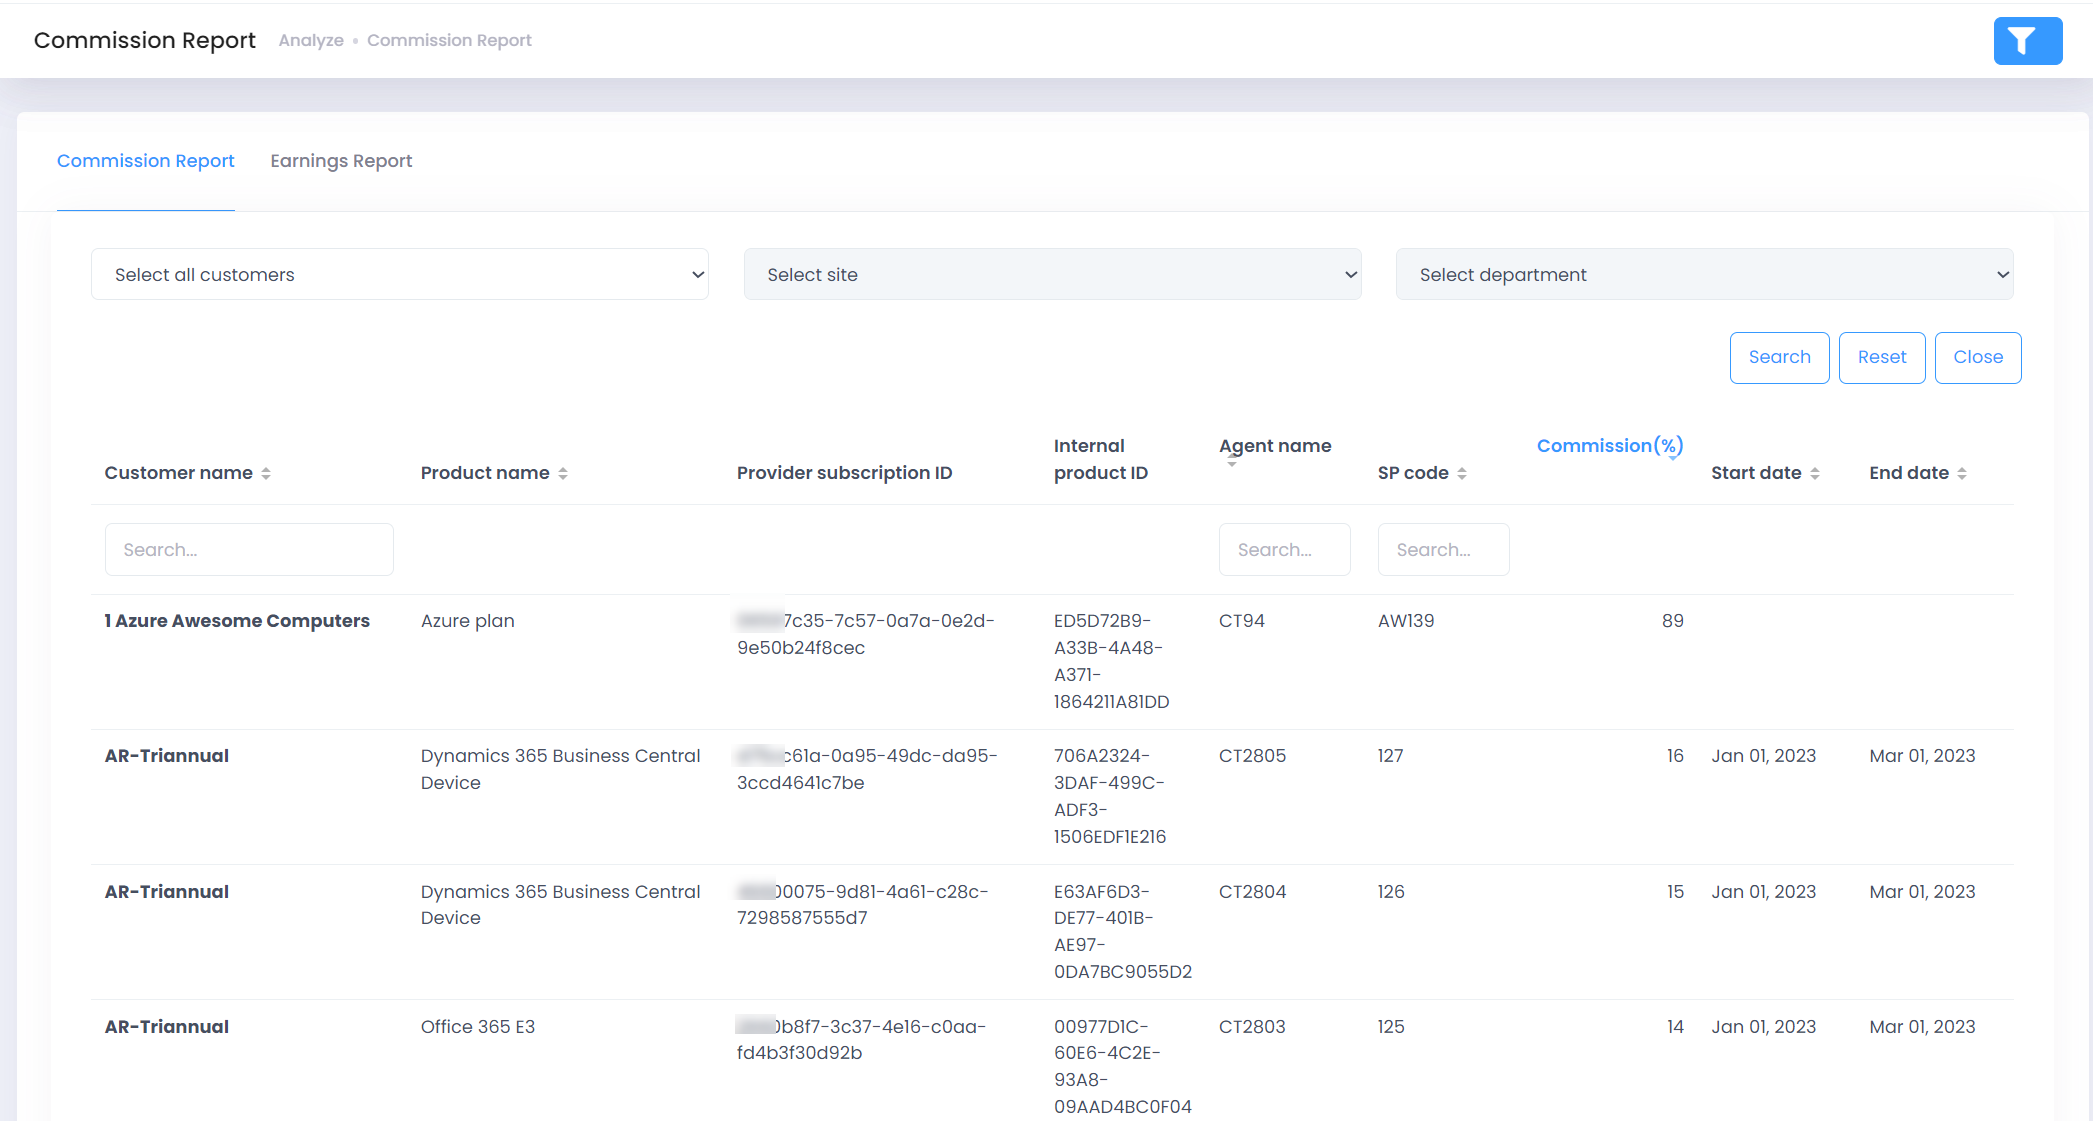Screen dimensions: 2093x1121
Task: Click Jan 01, 2023 in CT2803 row
Action: pyautogui.click(x=1763, y=1027)
